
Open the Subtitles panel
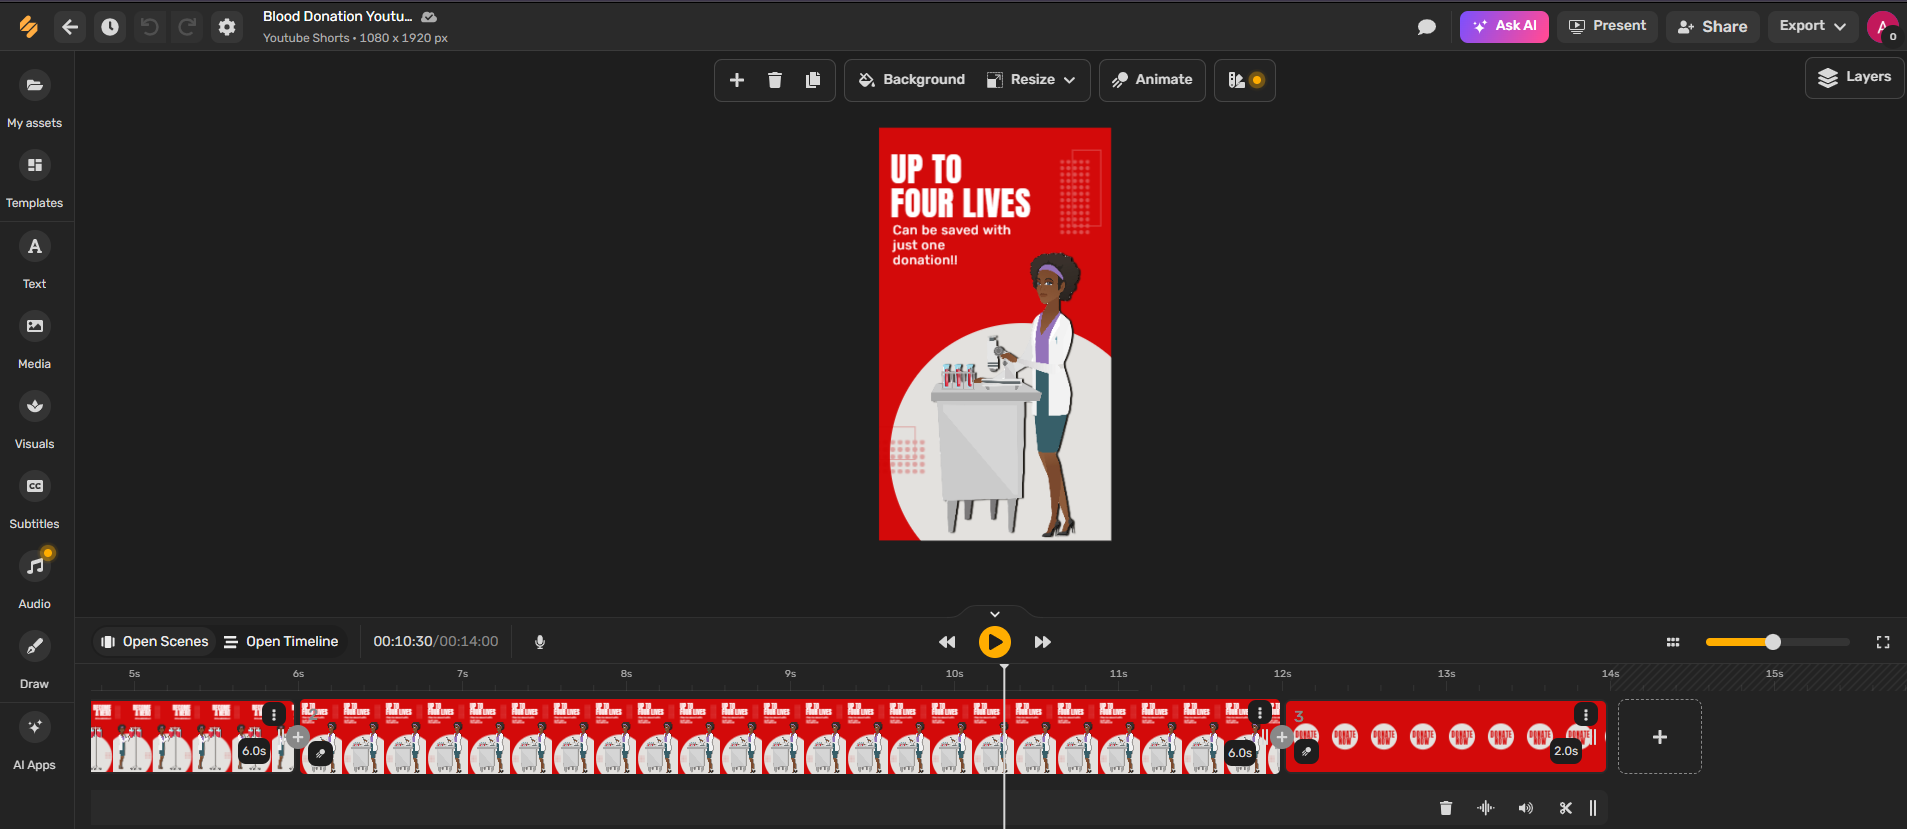pos(35,487)
